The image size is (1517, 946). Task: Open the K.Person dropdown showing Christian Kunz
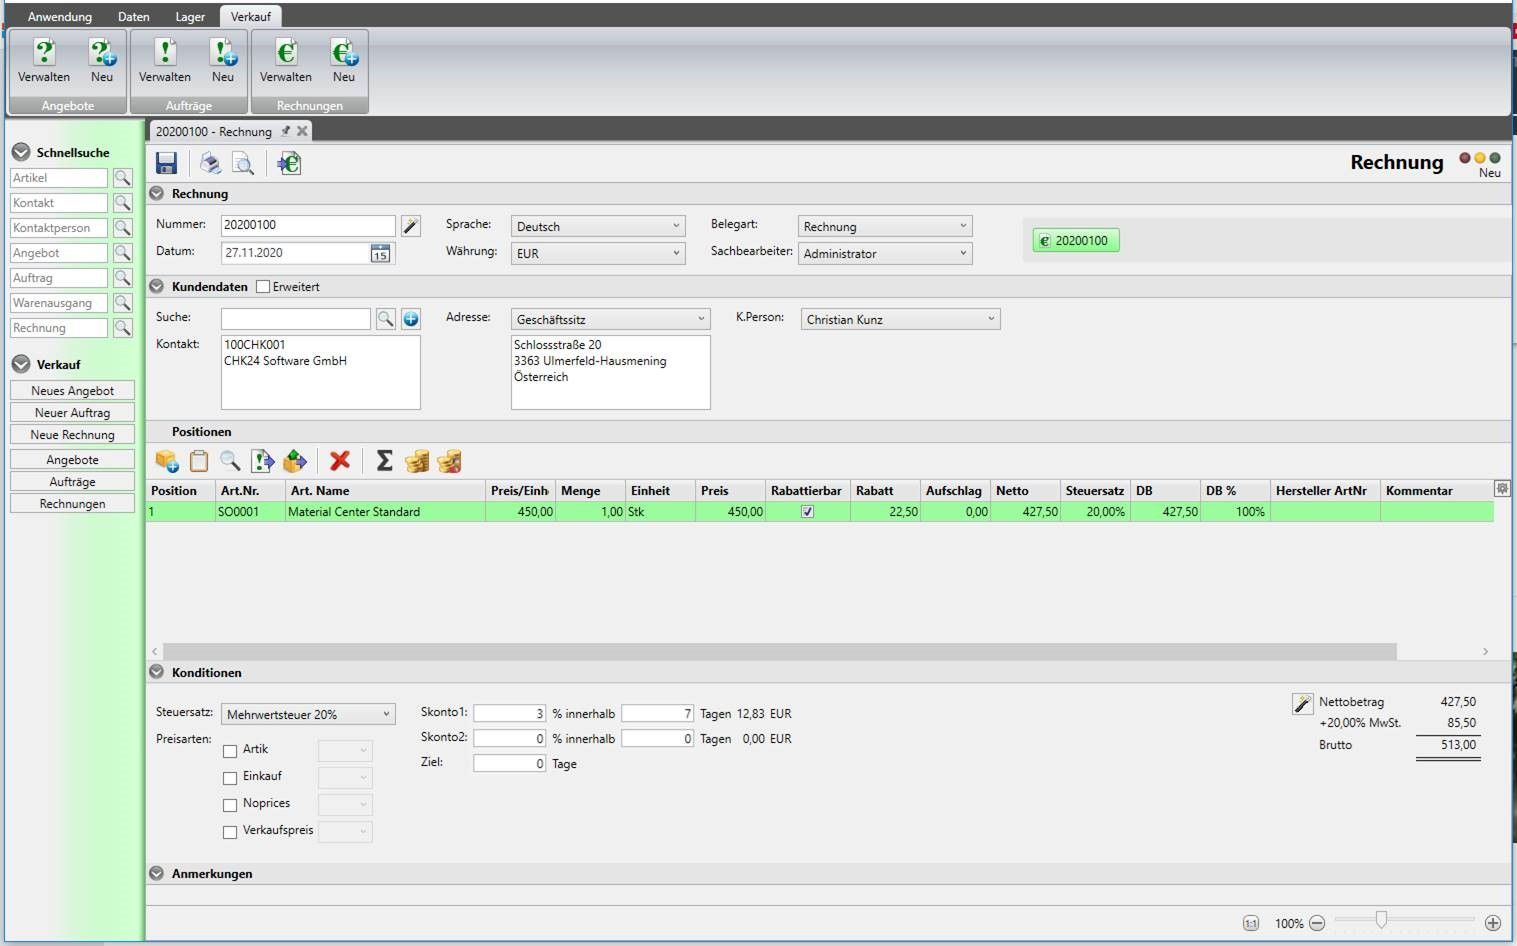click(x=900, y=319)
